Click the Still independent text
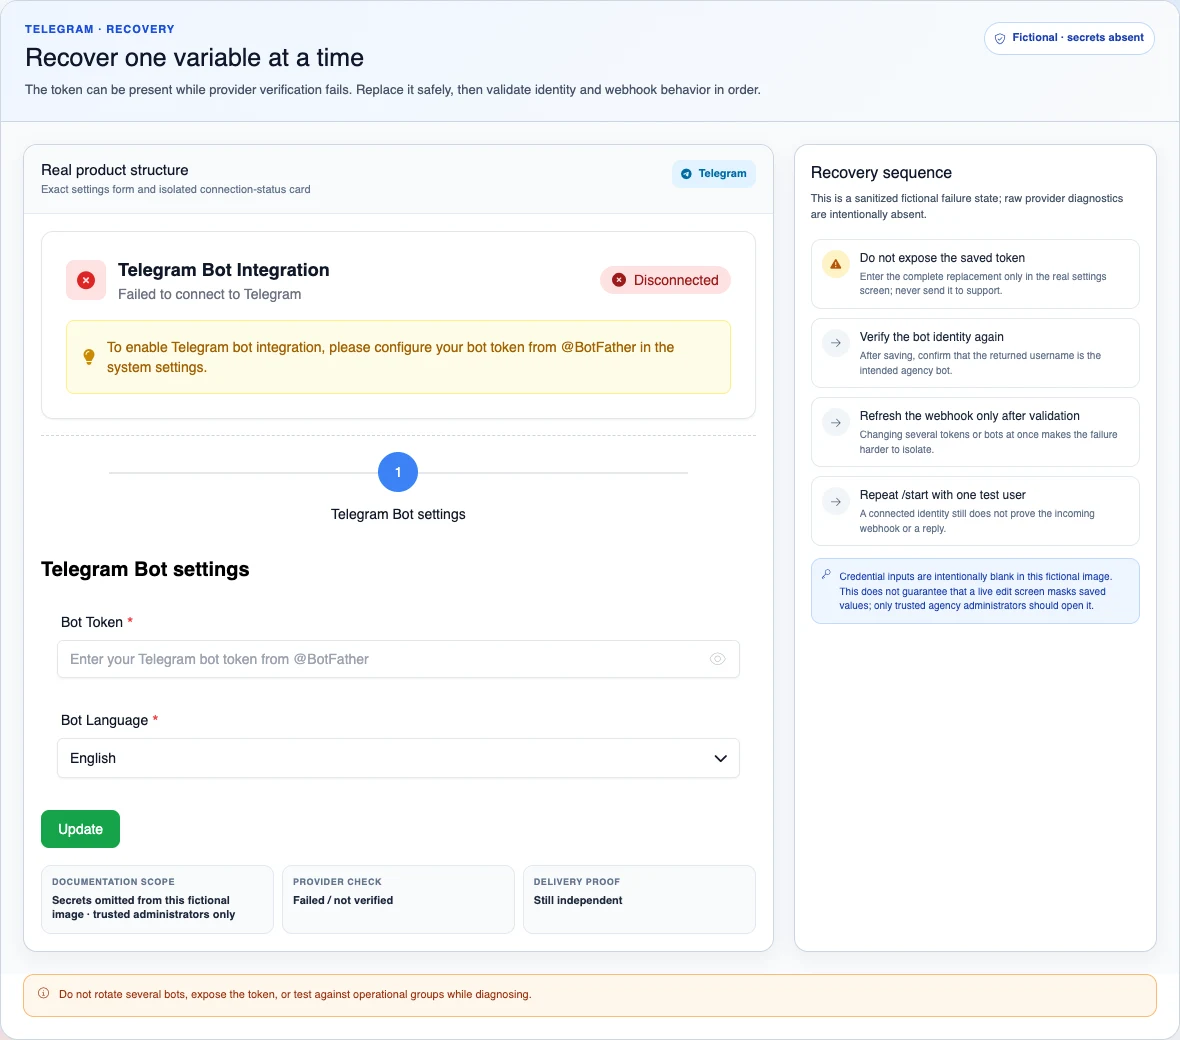Image resolution: width=1180 pixels, height=1040 pixels. pyautogui.click(x=578, y=900)
